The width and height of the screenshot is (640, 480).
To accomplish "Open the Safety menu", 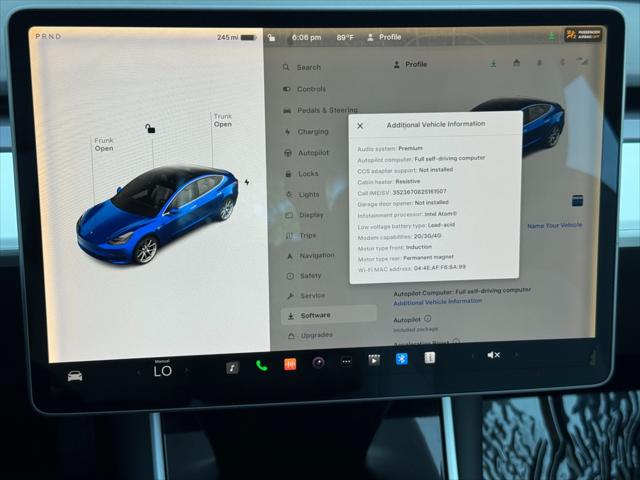I will pos(304,276).
